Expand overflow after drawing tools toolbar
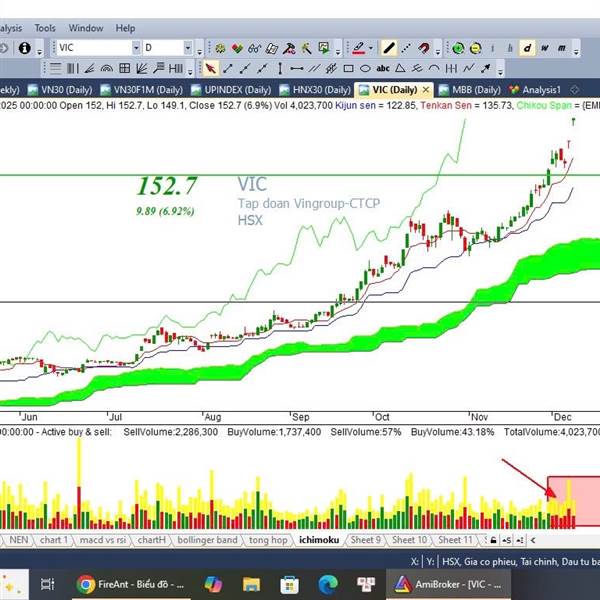 coord(500,70)
